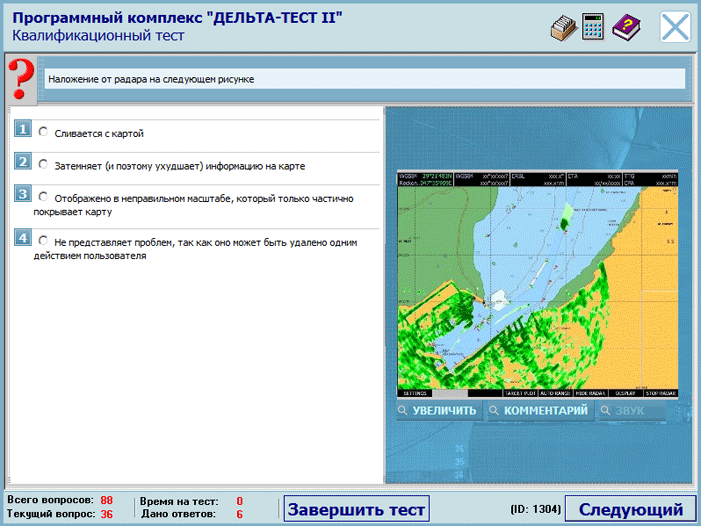Select radio option 'Сливается с картой'
This screenshot has height=526, width=701.
coord(43,131)
